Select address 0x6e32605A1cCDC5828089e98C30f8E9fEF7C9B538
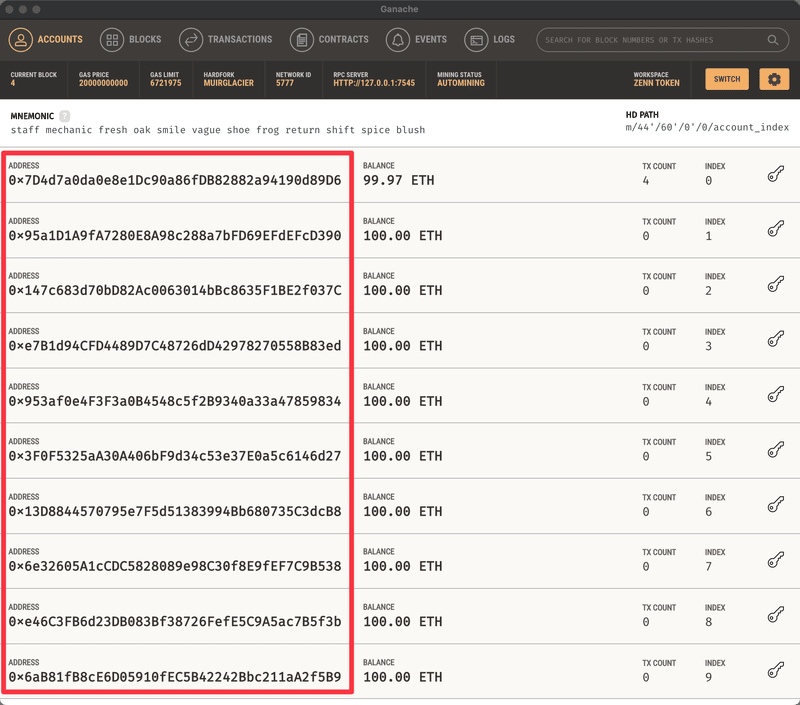Screen dimensions: 800x705 pos(174,566)
